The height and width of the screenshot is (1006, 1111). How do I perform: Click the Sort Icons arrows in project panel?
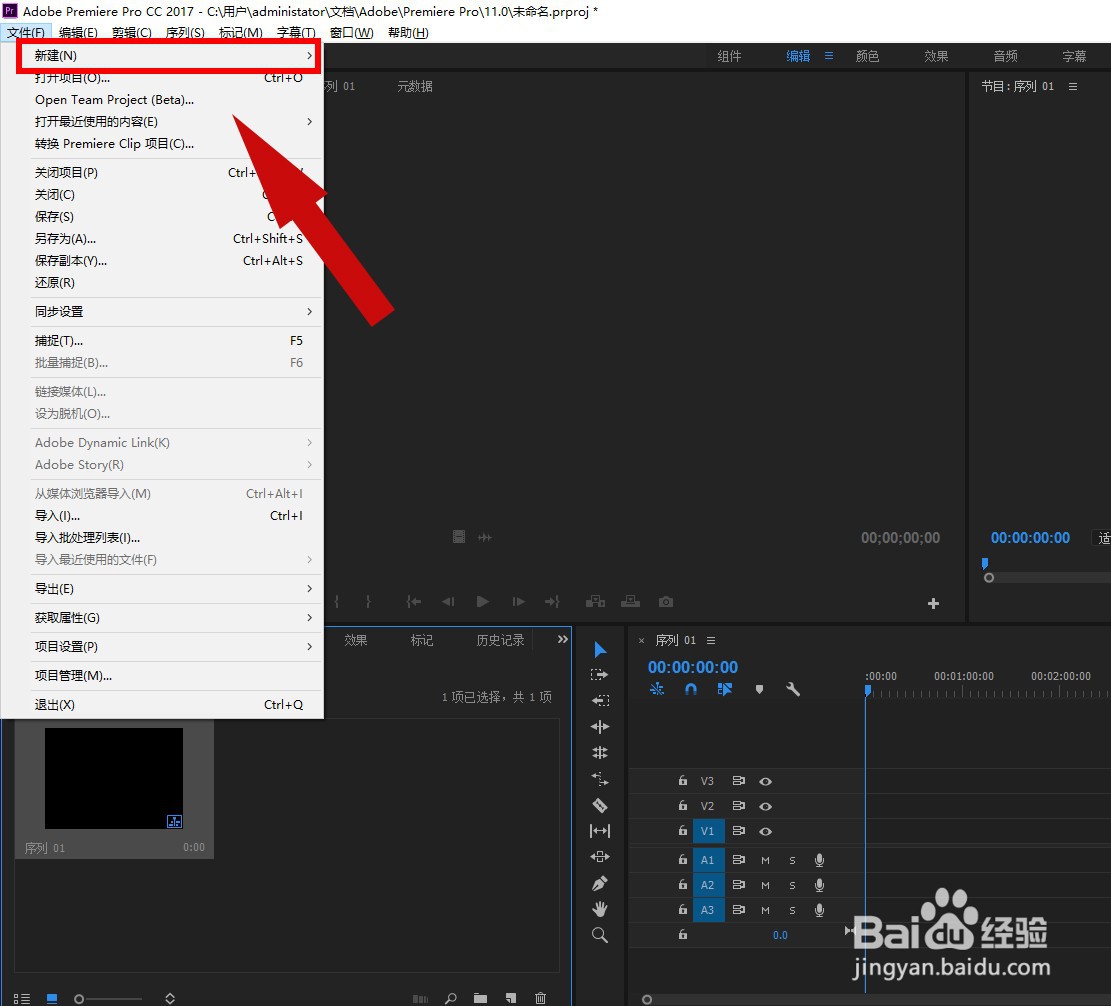point(170,998)
